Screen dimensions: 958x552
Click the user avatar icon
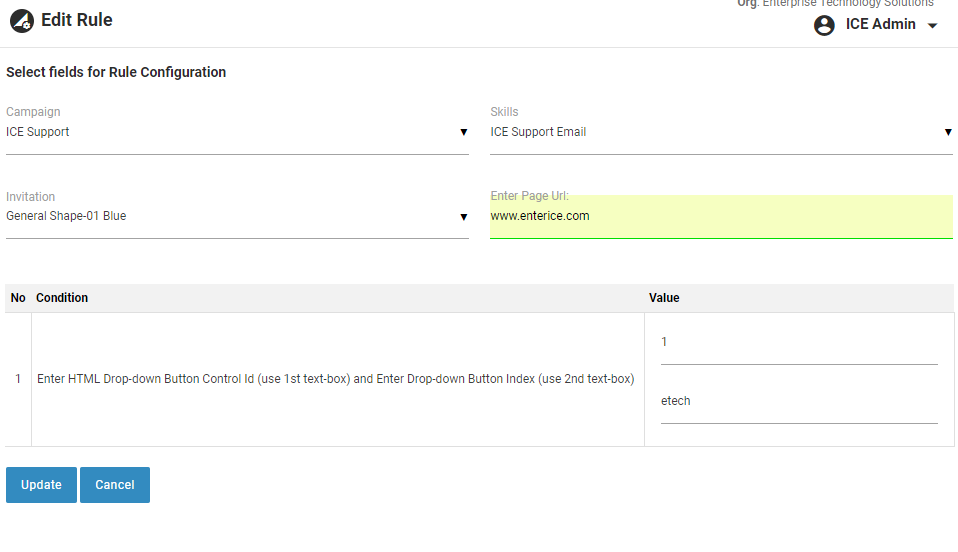[x=824, y=26]
